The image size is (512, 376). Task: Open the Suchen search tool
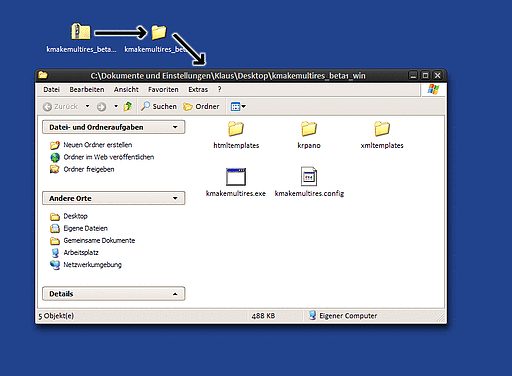tap(159, 106)
